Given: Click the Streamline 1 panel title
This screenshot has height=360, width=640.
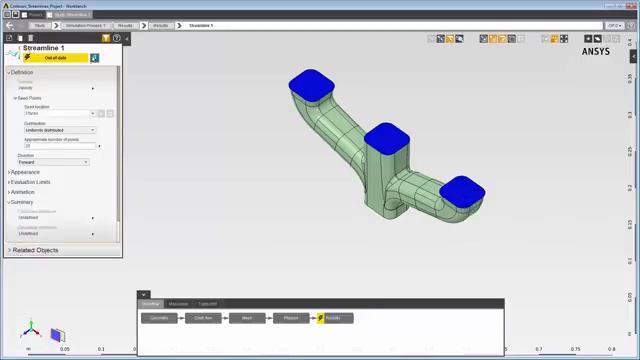Looking at the screenshot, I should click(x=43, y=48).
